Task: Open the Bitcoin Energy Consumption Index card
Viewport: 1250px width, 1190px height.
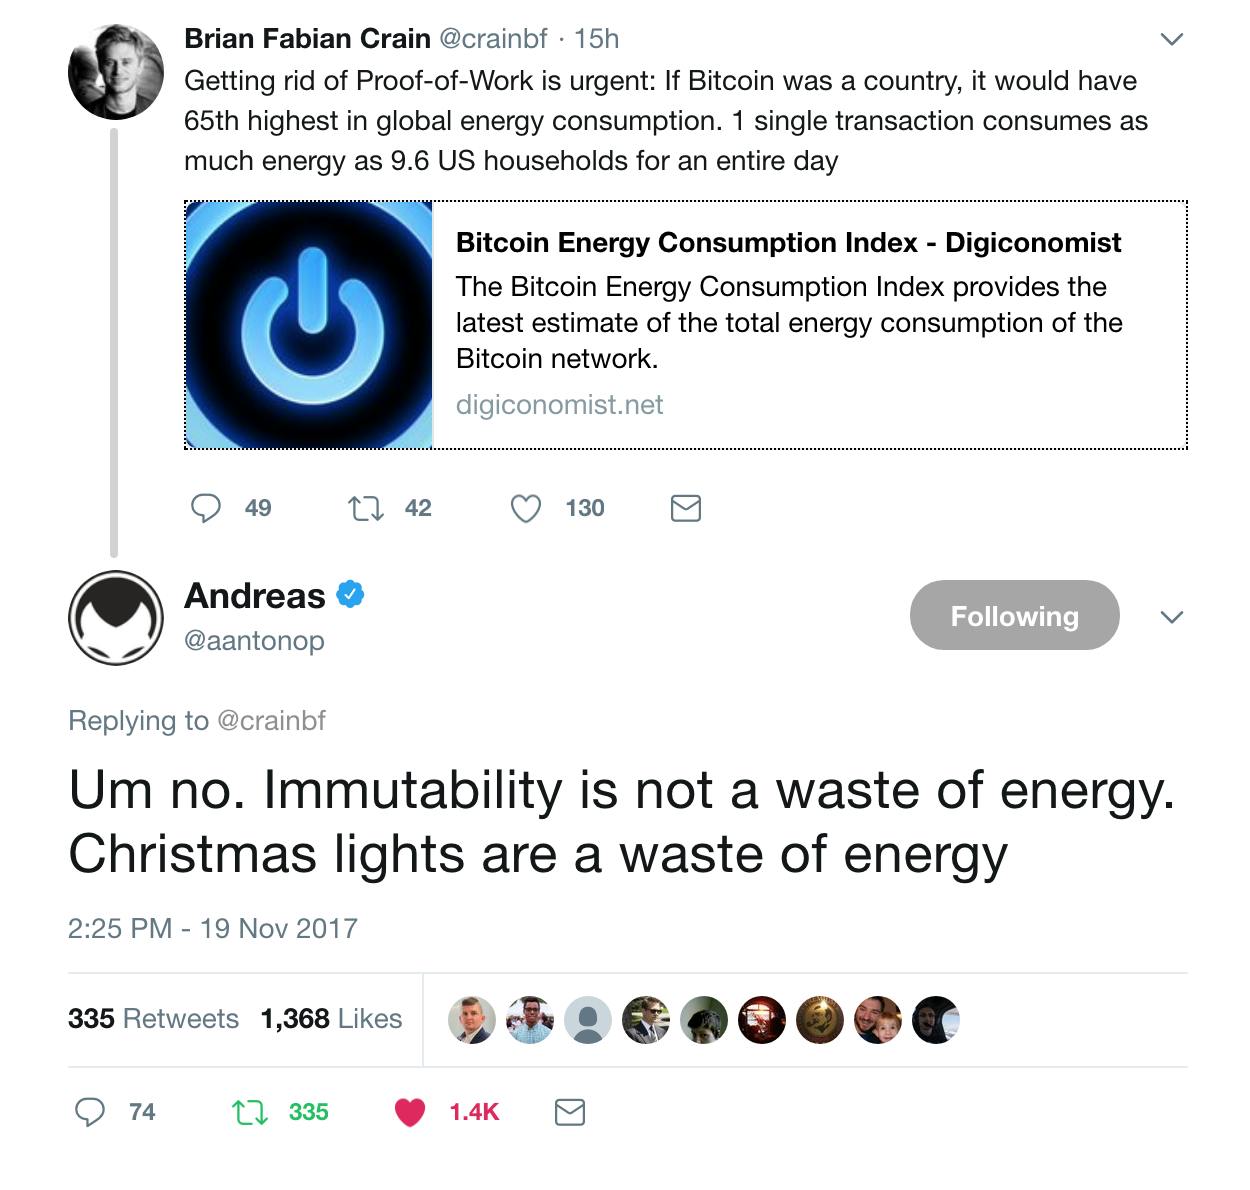Action: click(x=788, y=242)
